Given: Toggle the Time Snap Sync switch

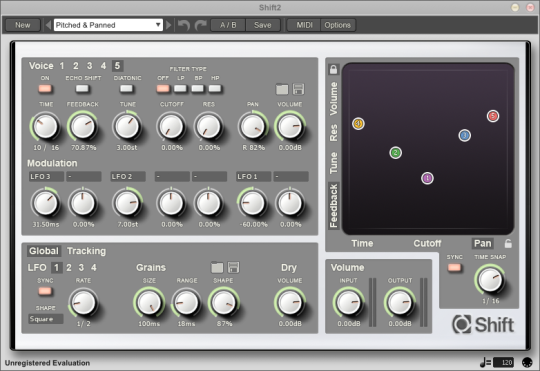Looking at the screenshot, I should coord(454,268).
